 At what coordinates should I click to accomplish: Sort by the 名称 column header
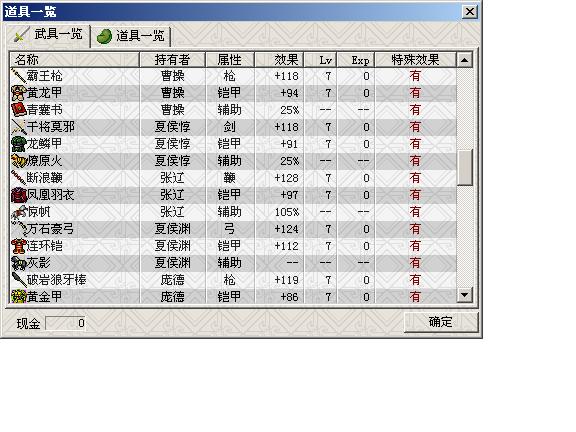74,60
